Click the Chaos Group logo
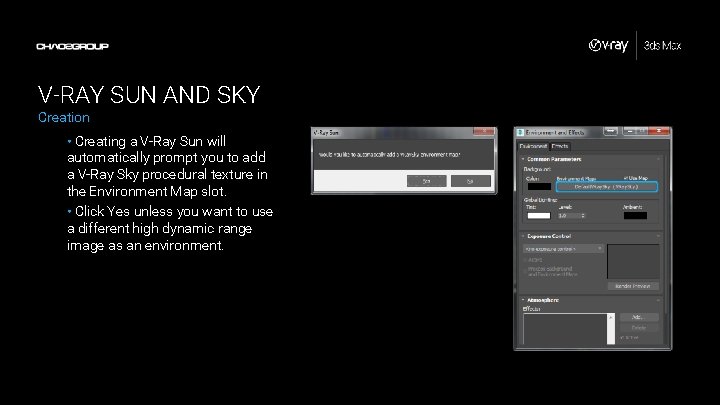 pyautogui.click(x=73, y=46)
